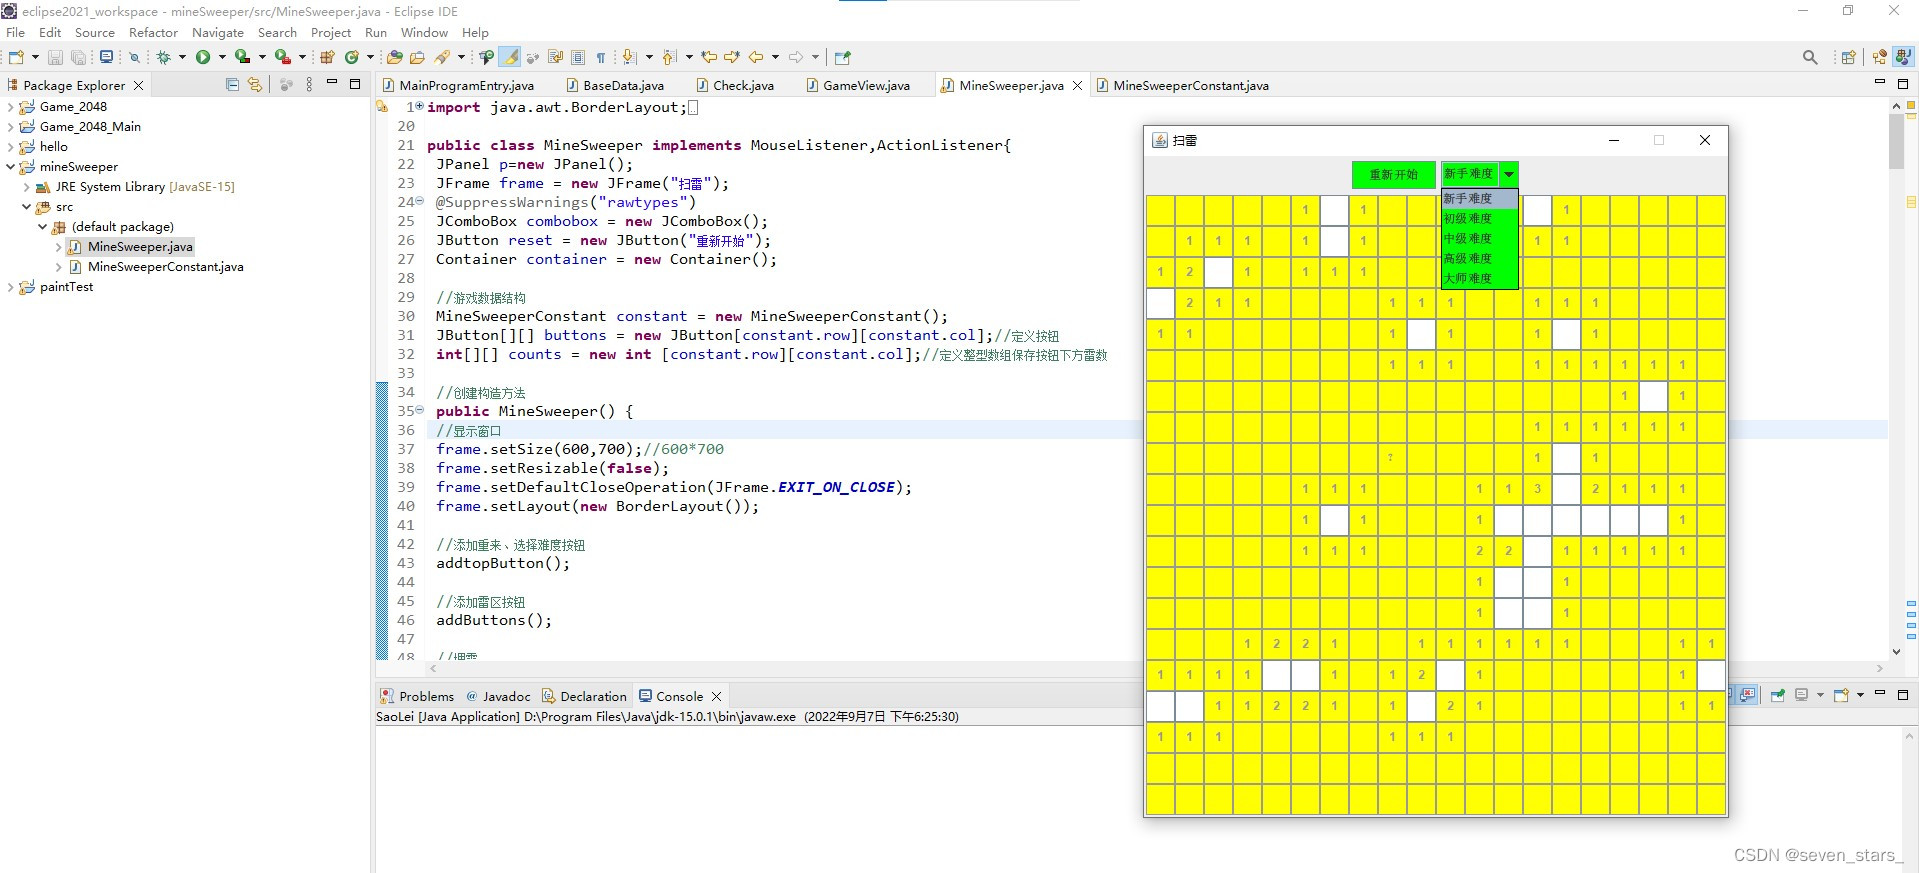Click the New Java Class icon

click(x=352, y=57)
